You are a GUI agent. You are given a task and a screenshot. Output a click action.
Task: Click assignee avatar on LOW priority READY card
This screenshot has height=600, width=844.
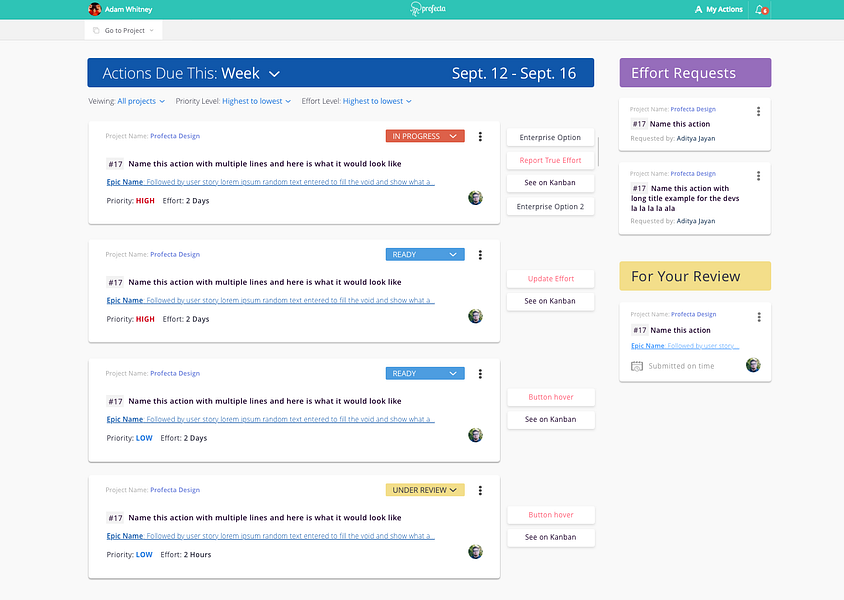(475, 435)
